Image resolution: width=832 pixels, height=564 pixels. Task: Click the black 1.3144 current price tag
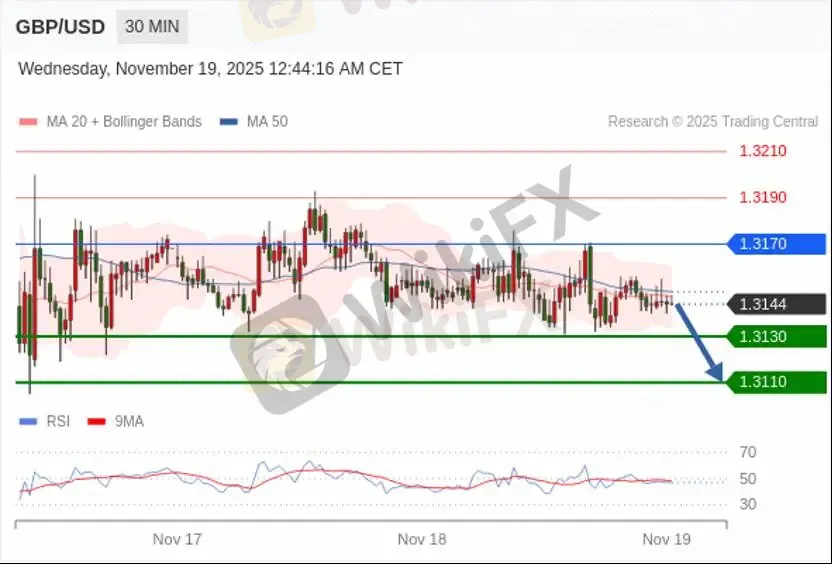tap(776, 304)
